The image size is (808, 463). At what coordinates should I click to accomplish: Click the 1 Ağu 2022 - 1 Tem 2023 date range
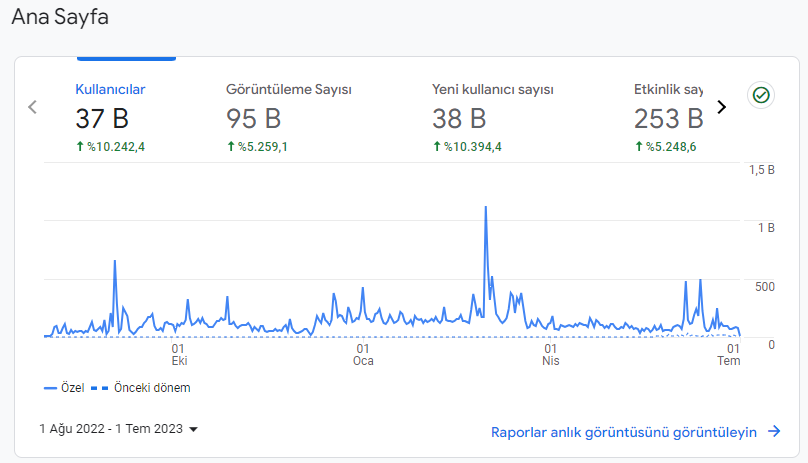[x=111, y=429]
